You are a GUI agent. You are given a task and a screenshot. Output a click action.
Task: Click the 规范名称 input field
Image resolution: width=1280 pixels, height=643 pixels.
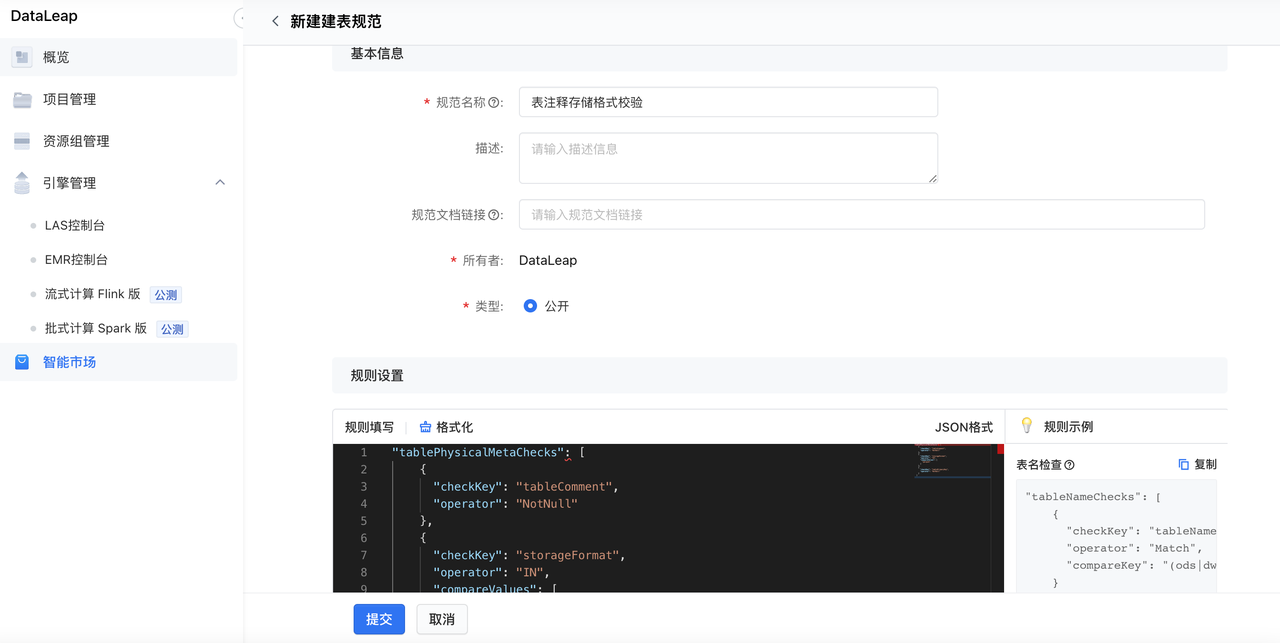tap(728, 102)
